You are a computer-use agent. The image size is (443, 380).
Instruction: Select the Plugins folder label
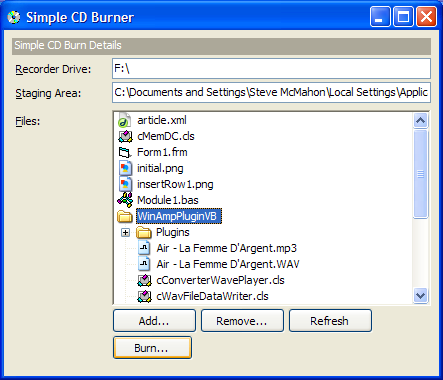(x=173, y=232)
